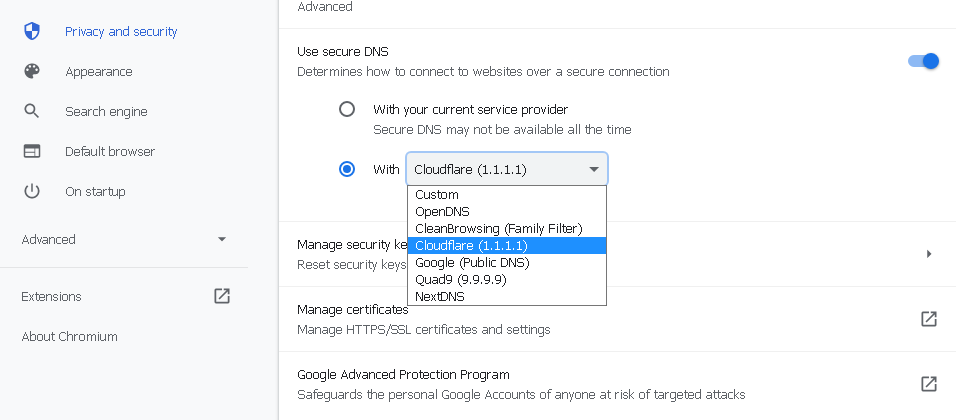This screenshot has width=956, height=420.
Task: Select the 'With' custom provider radio button
Action: click(347, 169)
